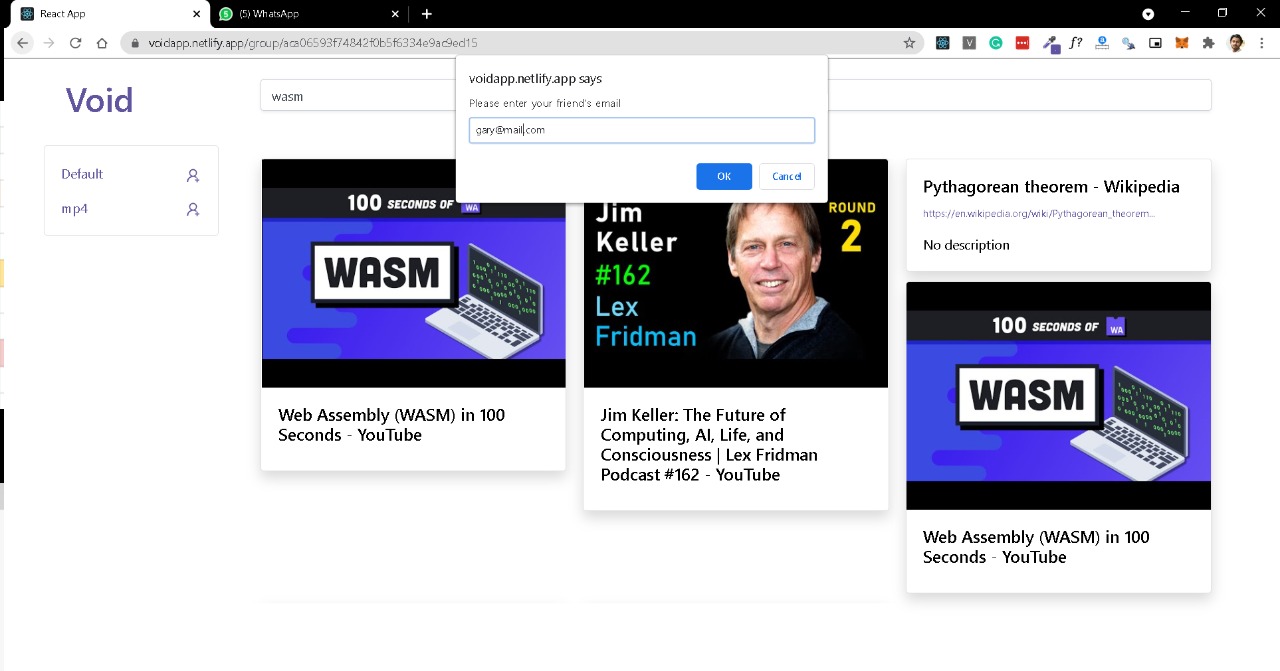Reload the current page
Image resolution: width=1280 pixels, height=671 pixels.
(x=75, y=43)
